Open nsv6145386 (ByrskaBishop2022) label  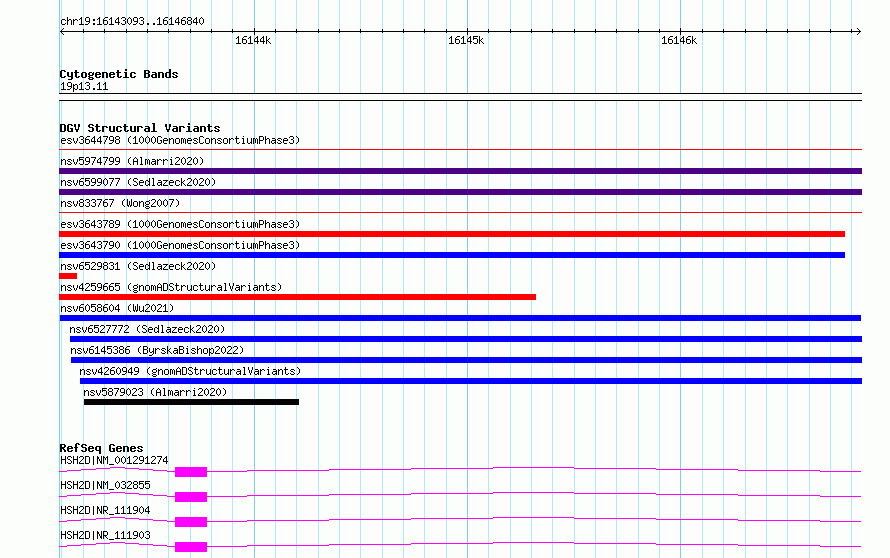tap(157, 350)
